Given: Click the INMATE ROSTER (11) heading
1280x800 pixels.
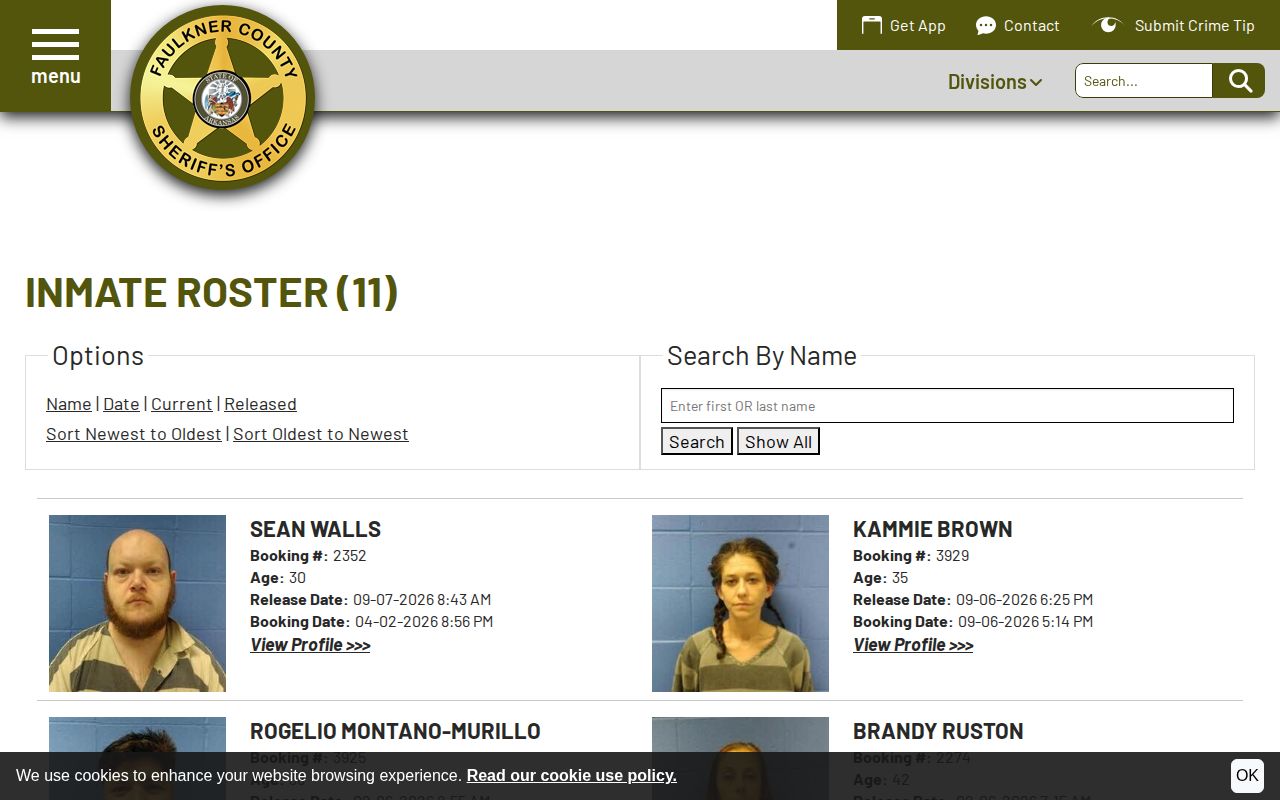Looking at the screenshot, I should [x=212, y=292].
